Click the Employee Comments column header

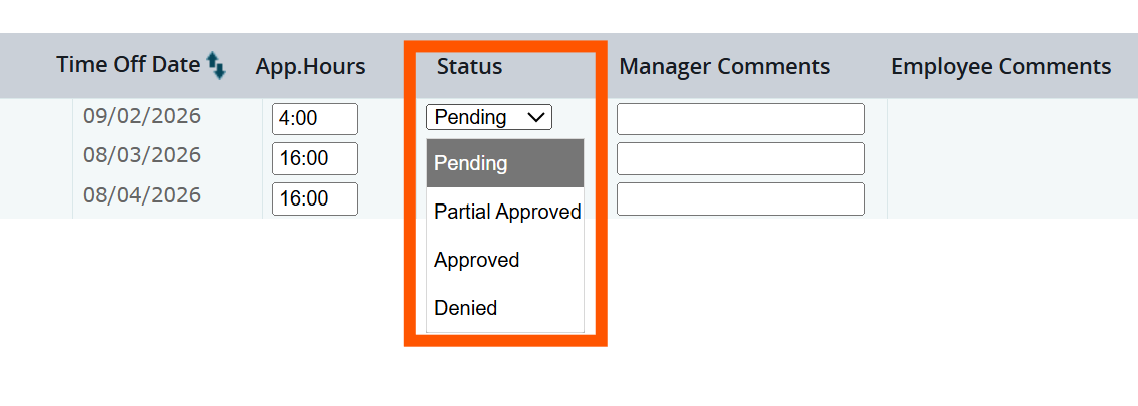[x=1002, y=67]
